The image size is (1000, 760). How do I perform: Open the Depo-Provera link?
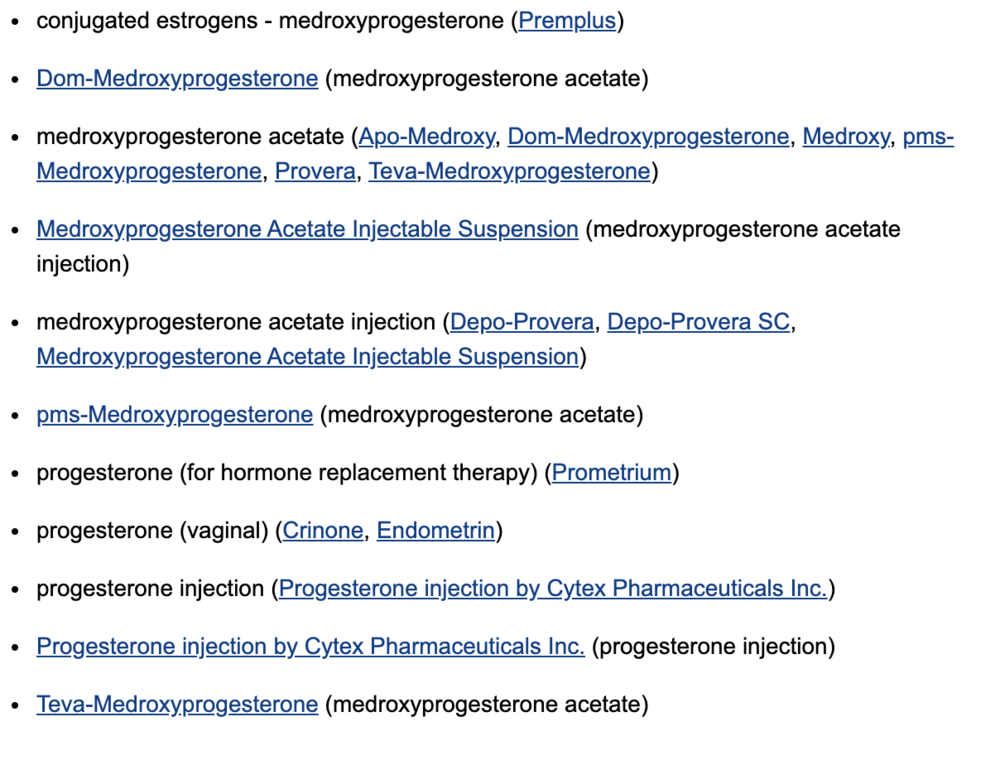523,322
